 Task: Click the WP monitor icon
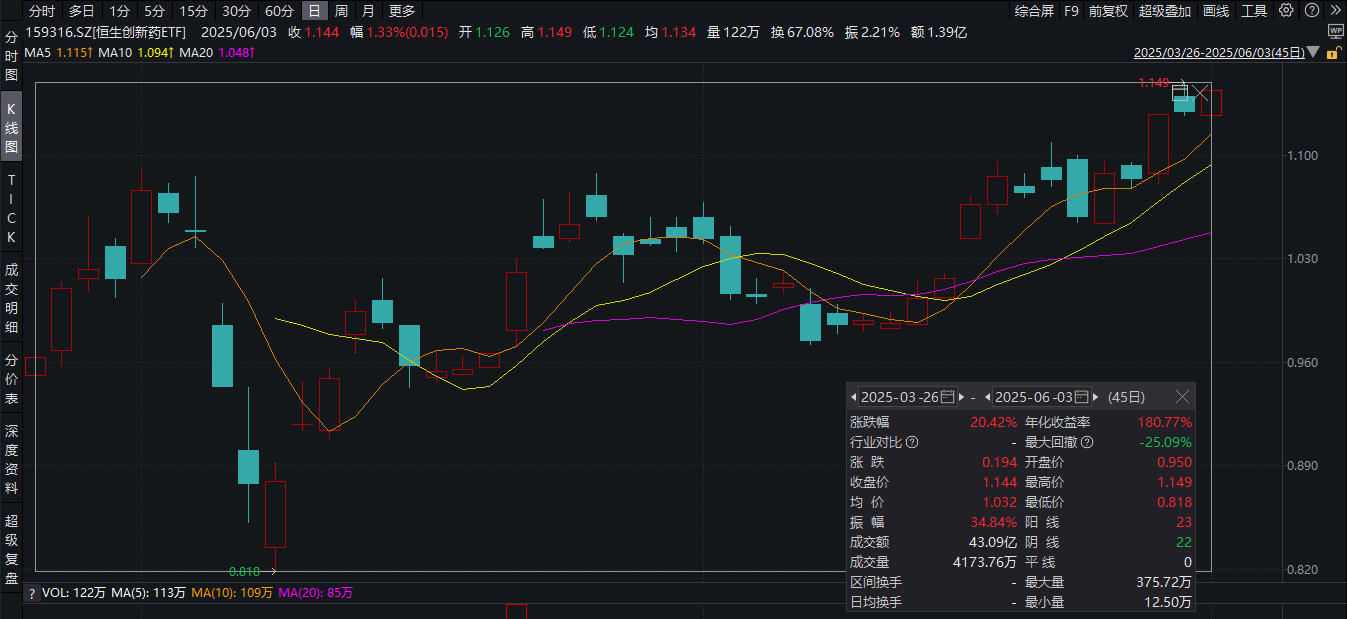[1336, 31]
